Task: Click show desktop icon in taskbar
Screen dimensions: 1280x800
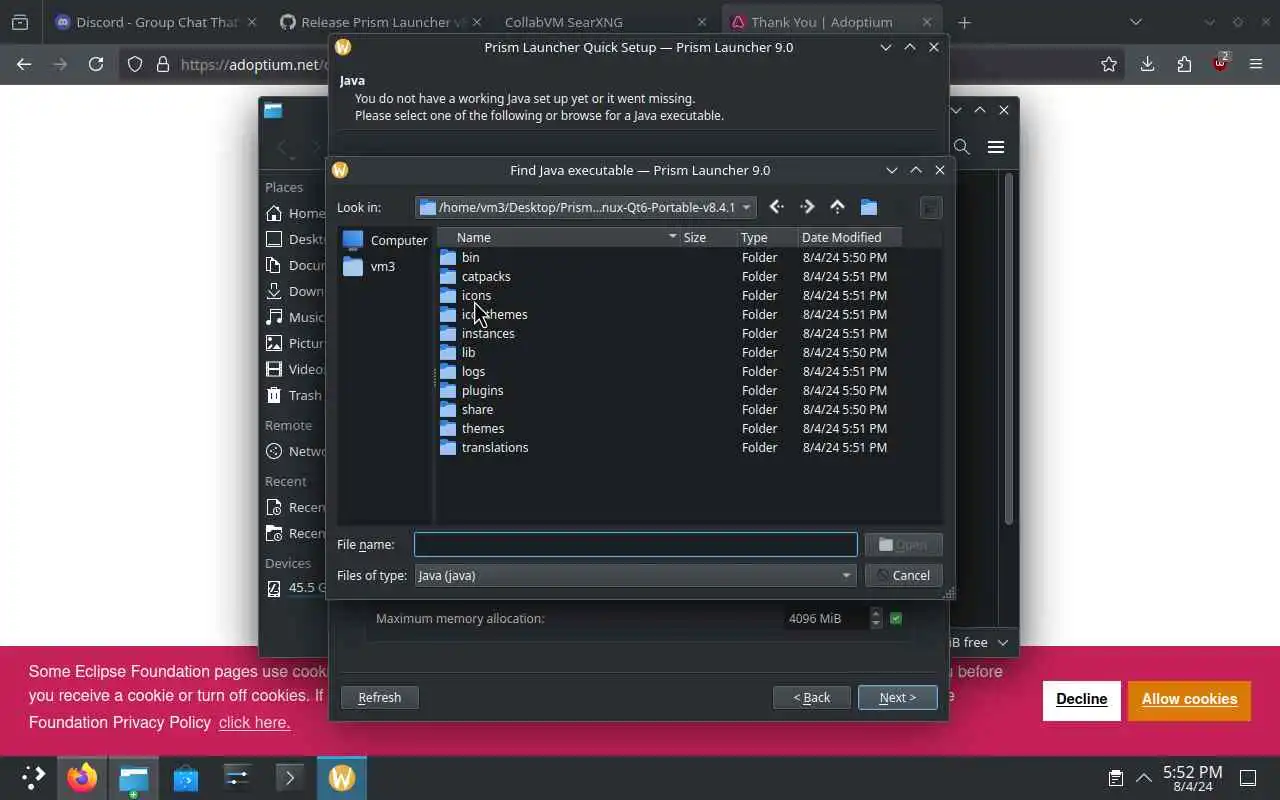Action: coord(1248,778)
